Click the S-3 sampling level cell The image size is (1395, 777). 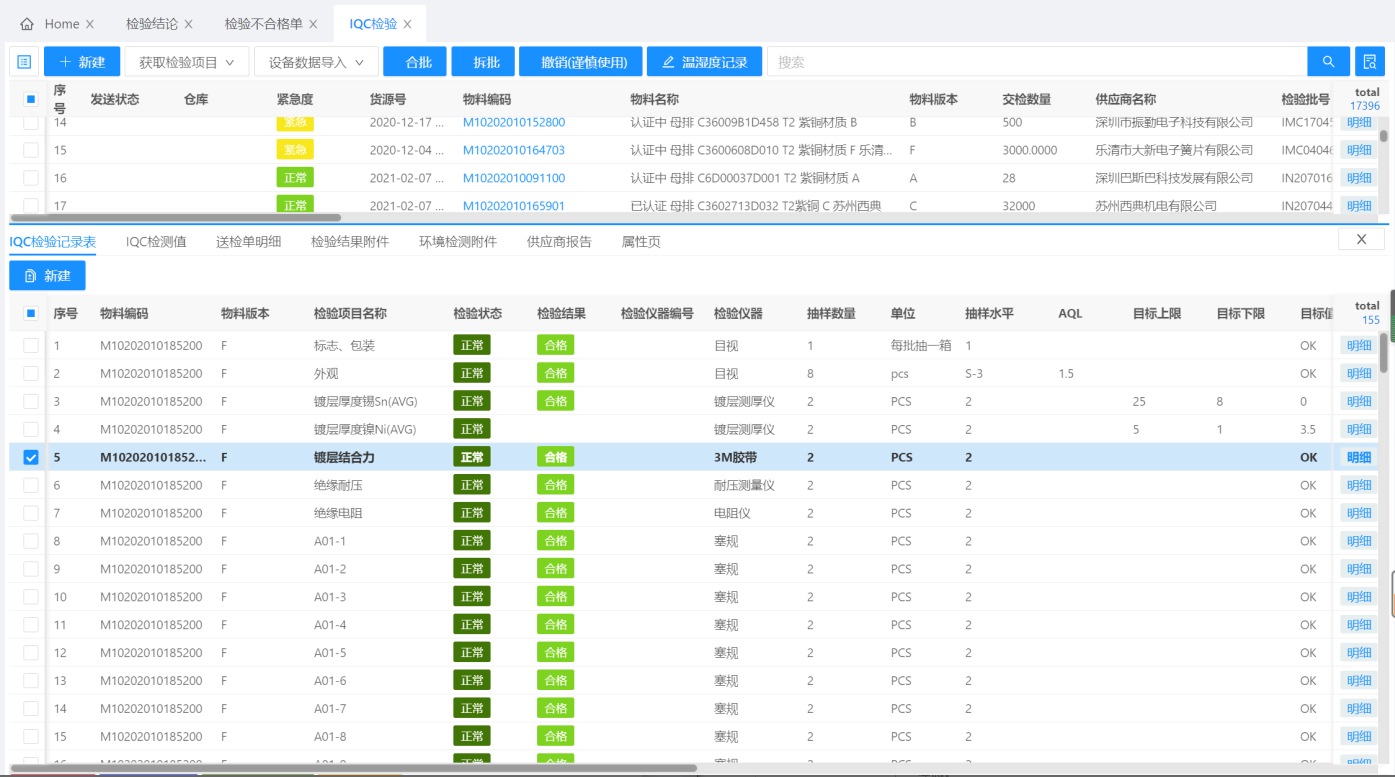point(974,373)
